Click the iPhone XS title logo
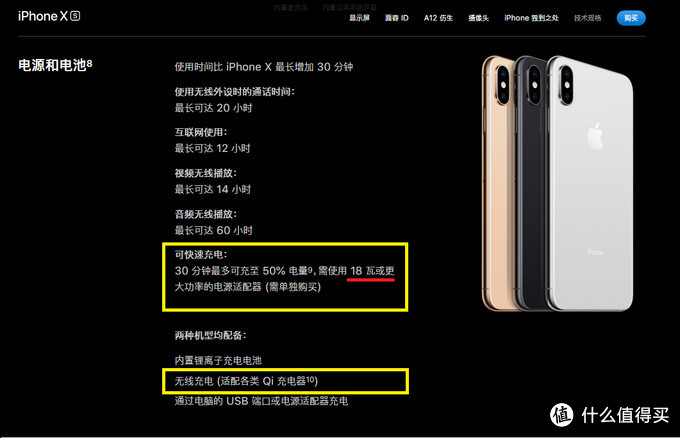The height and width of the screenshot is (438, 680). coord(49,16)
